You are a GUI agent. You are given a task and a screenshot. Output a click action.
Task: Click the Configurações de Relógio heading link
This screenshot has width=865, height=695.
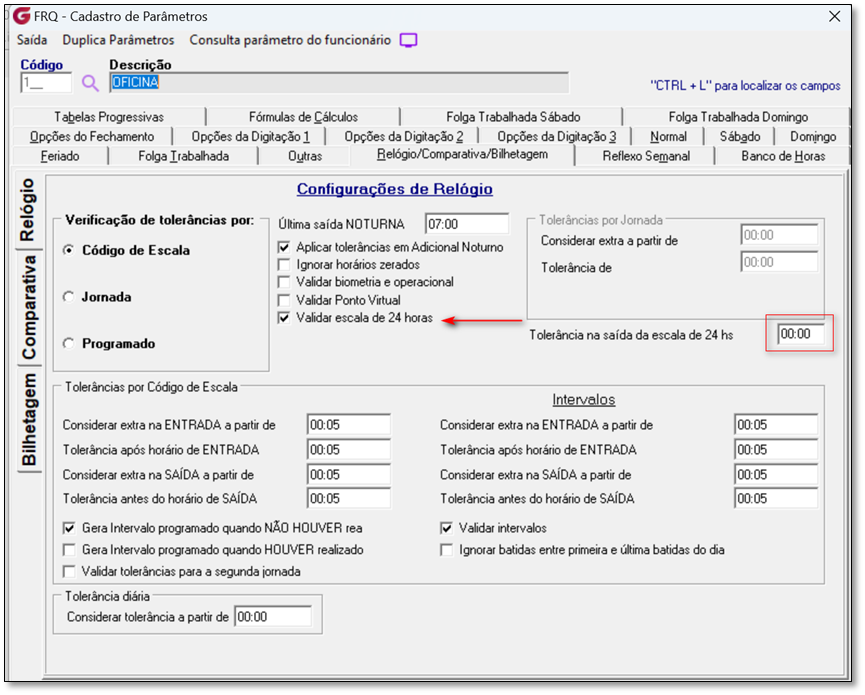(394, 189)
